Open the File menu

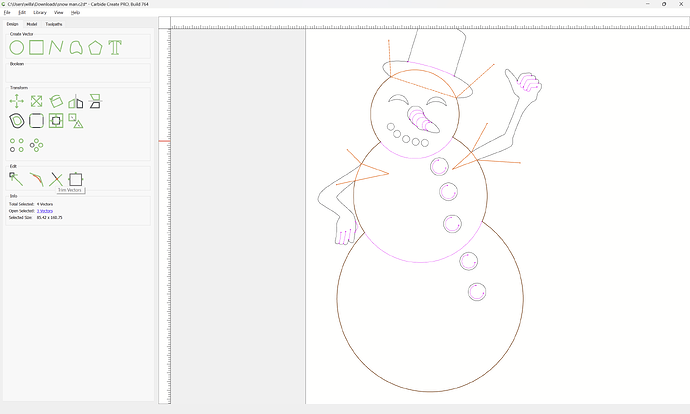pos(7,12)
